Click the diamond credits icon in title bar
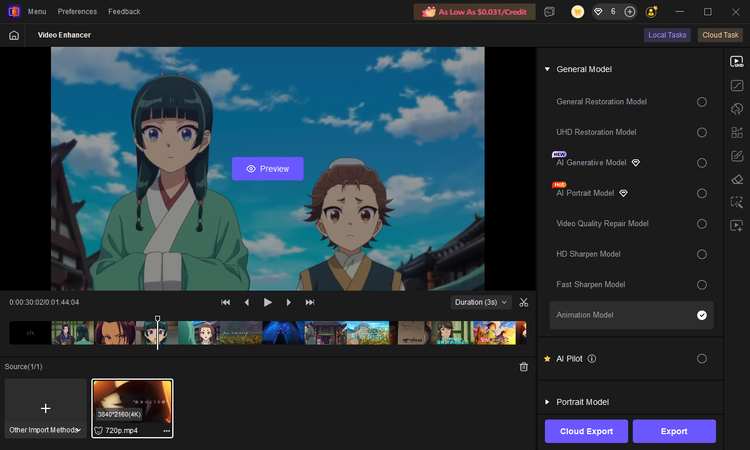The height and width of the screenshot is (450, 750). tap(598, 11)
